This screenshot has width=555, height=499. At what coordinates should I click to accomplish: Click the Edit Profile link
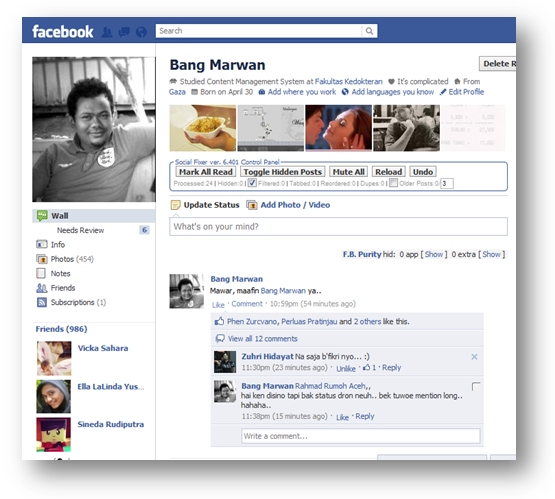[466, 92]
